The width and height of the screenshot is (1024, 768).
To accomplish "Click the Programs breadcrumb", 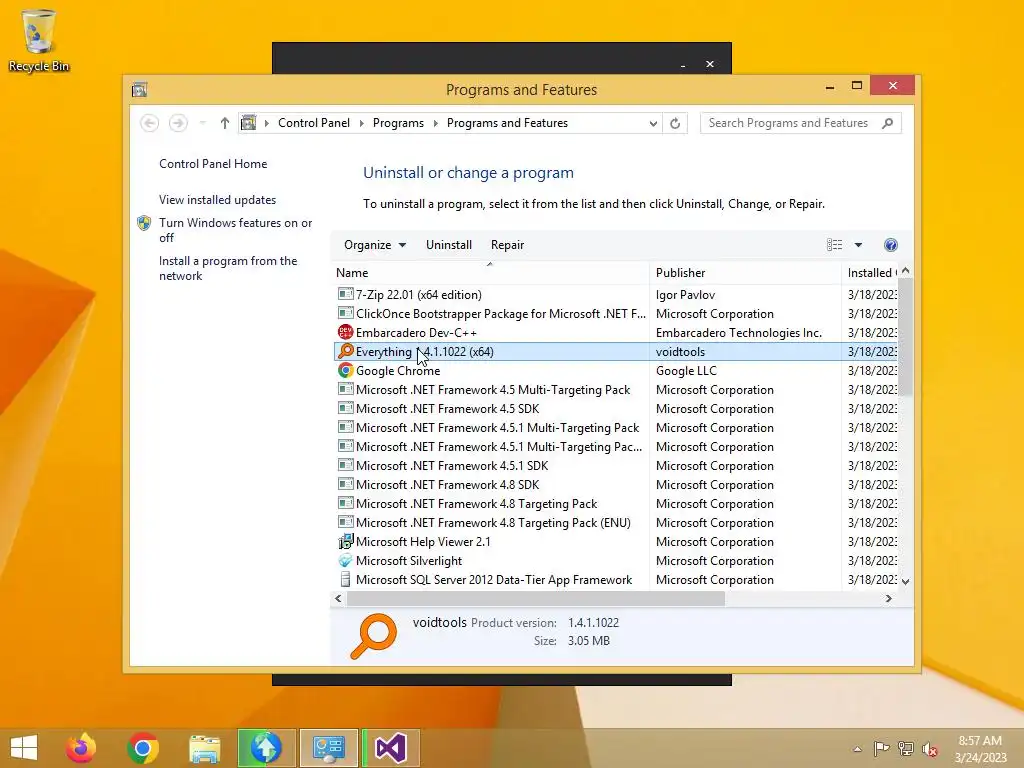I will click(x=398, y=123).
